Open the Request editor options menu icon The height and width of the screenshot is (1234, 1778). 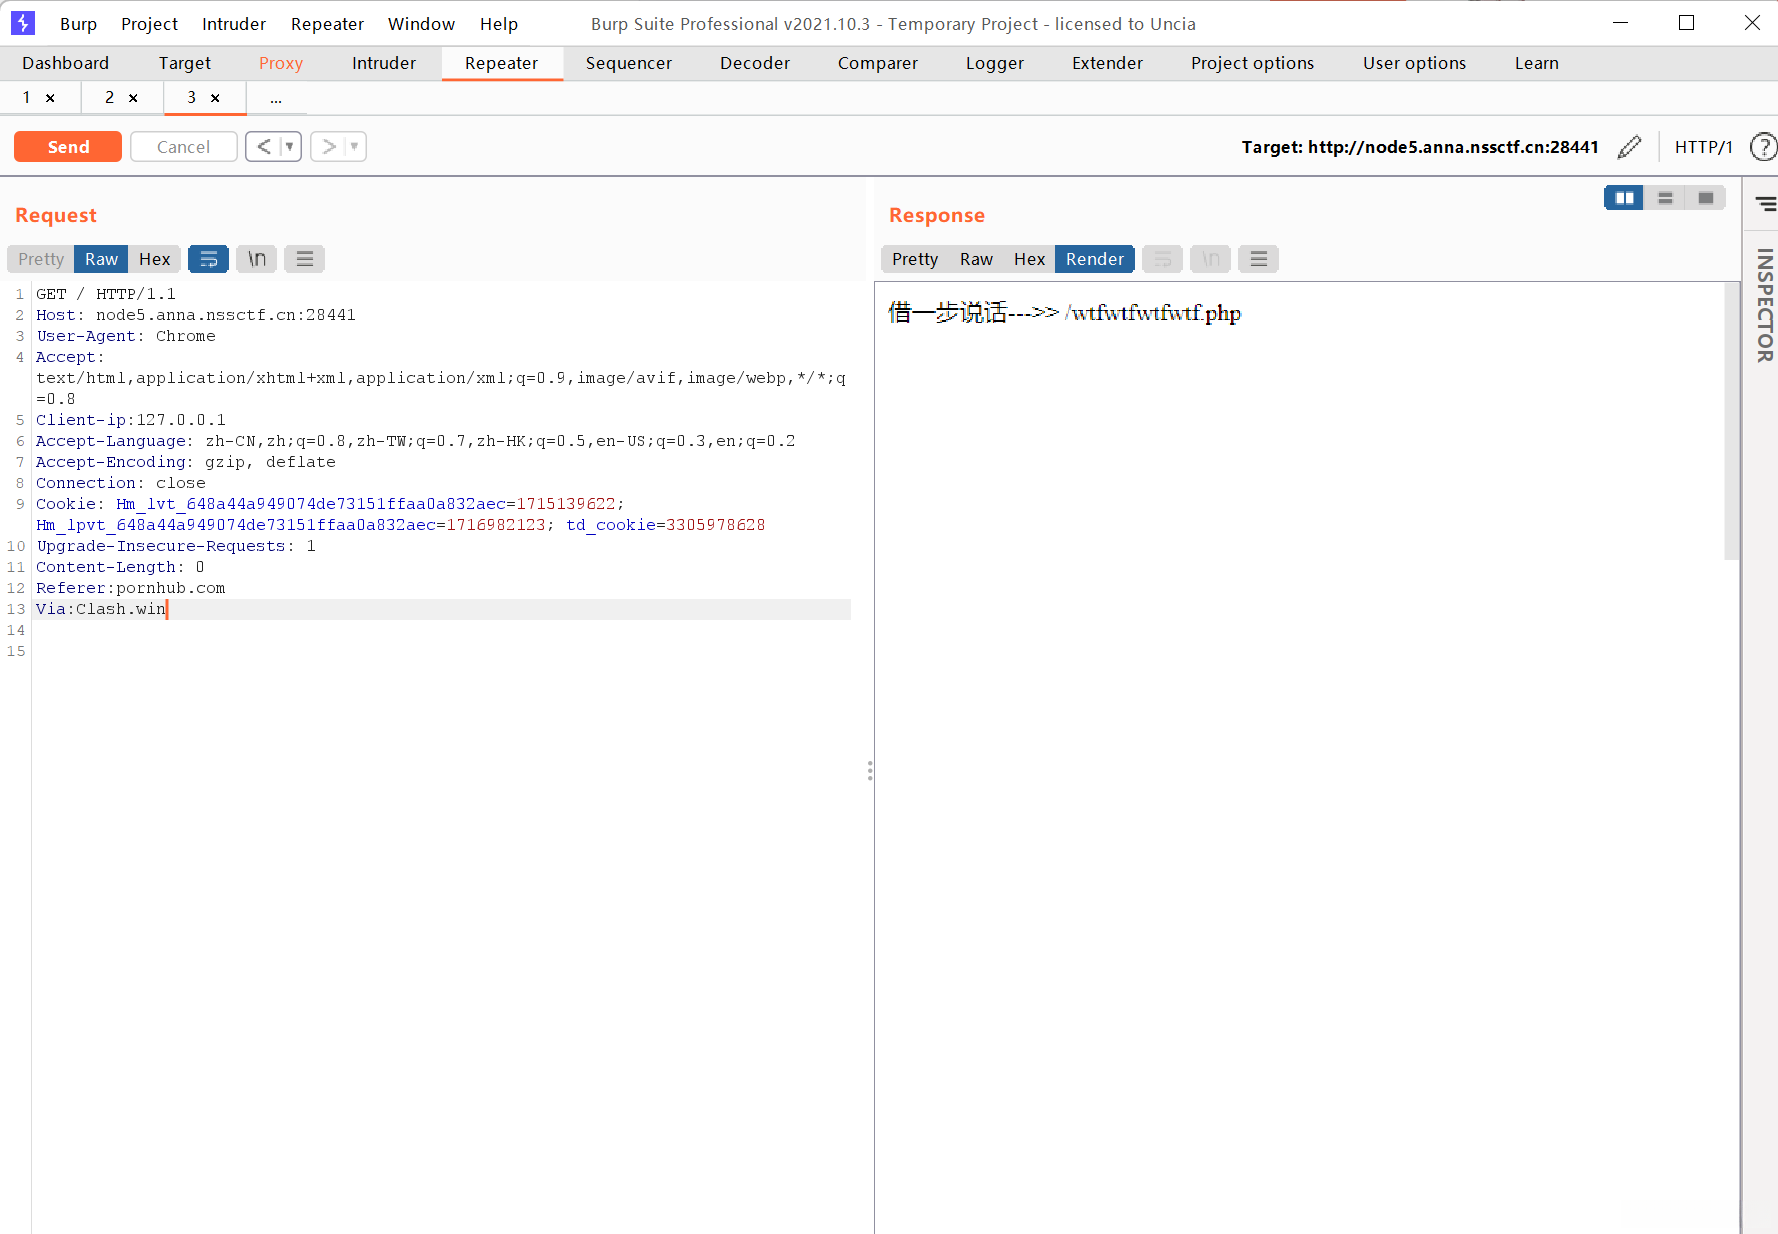pyautogui.click(x=305, y=259)
